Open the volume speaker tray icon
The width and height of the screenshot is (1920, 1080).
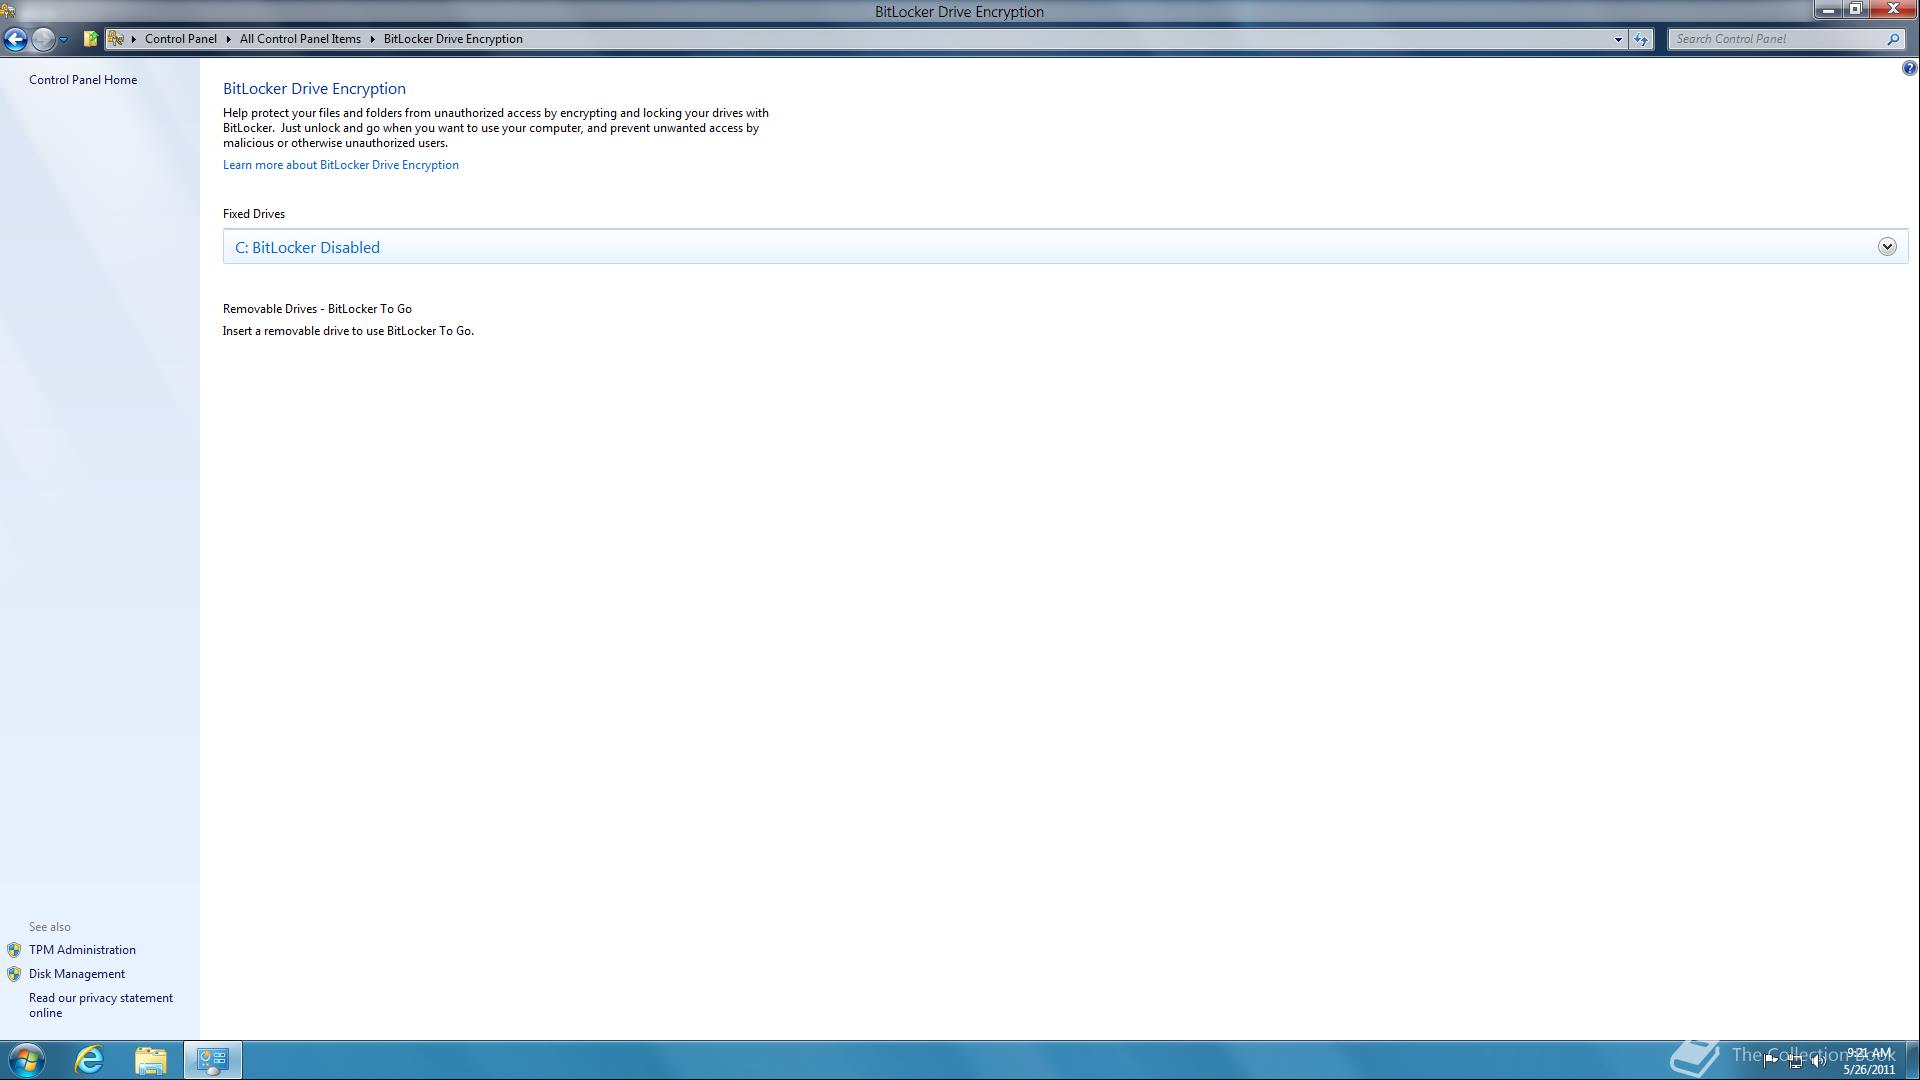1819,1061
